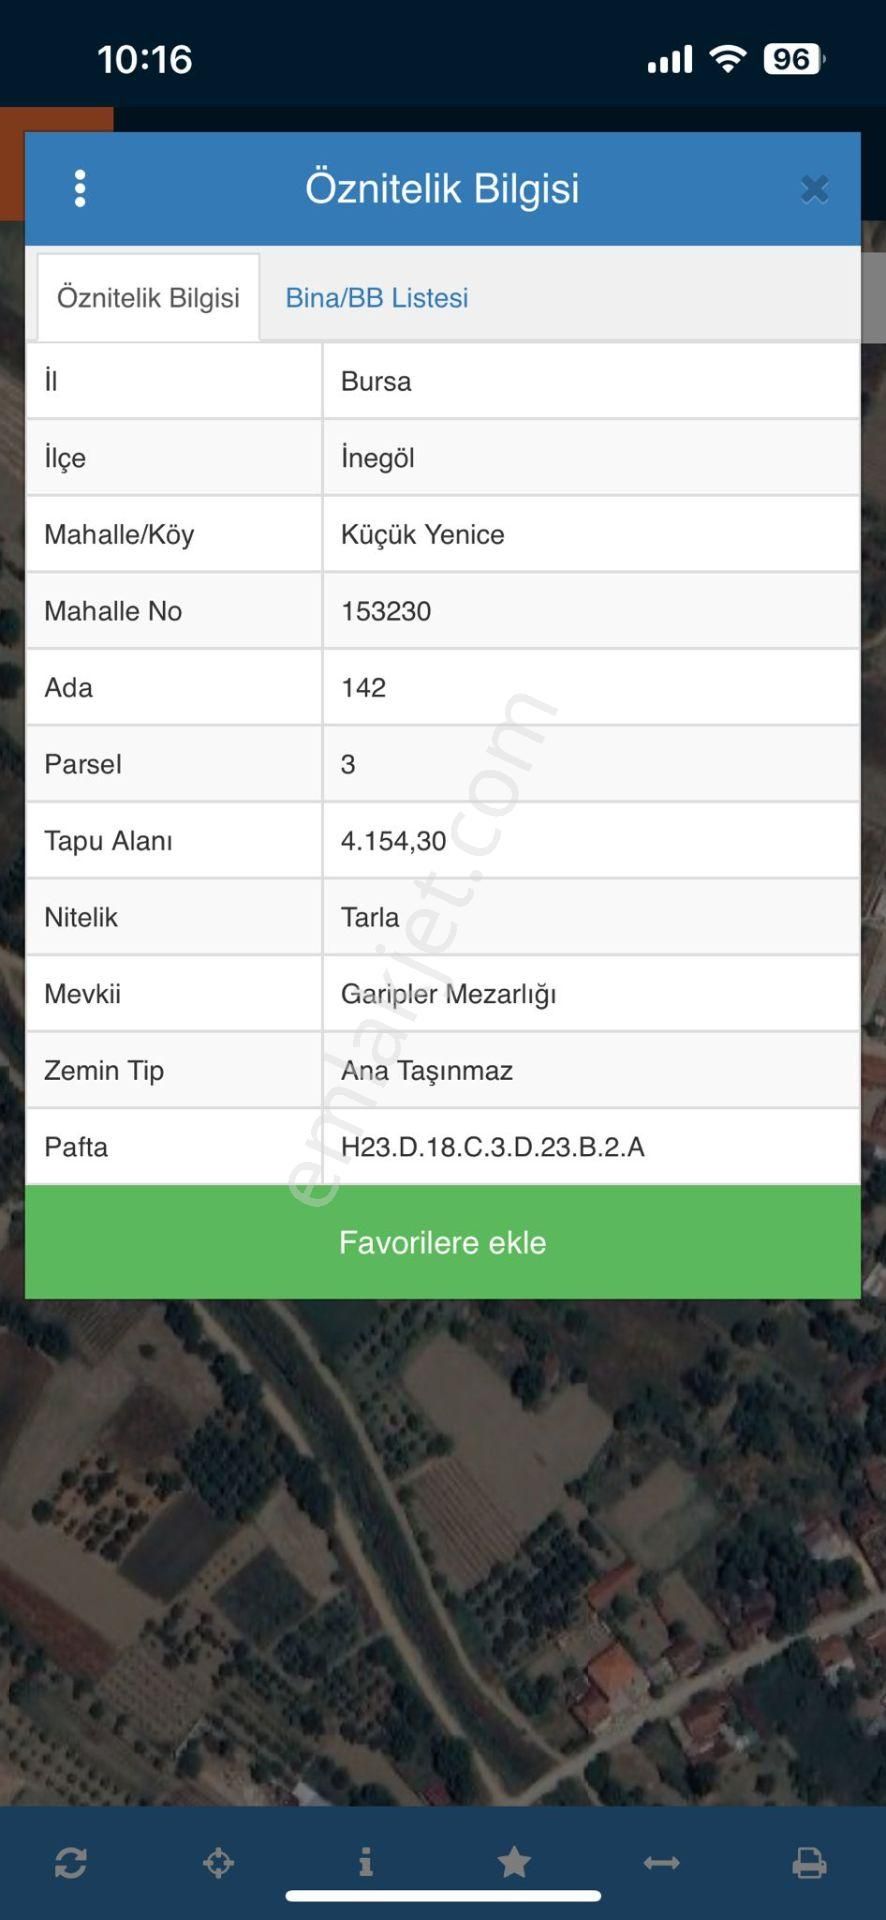Tap the satellite map below the dialog
Image resolution: width=886 pixels, height=1920 pixels.
pos(442,1550)
